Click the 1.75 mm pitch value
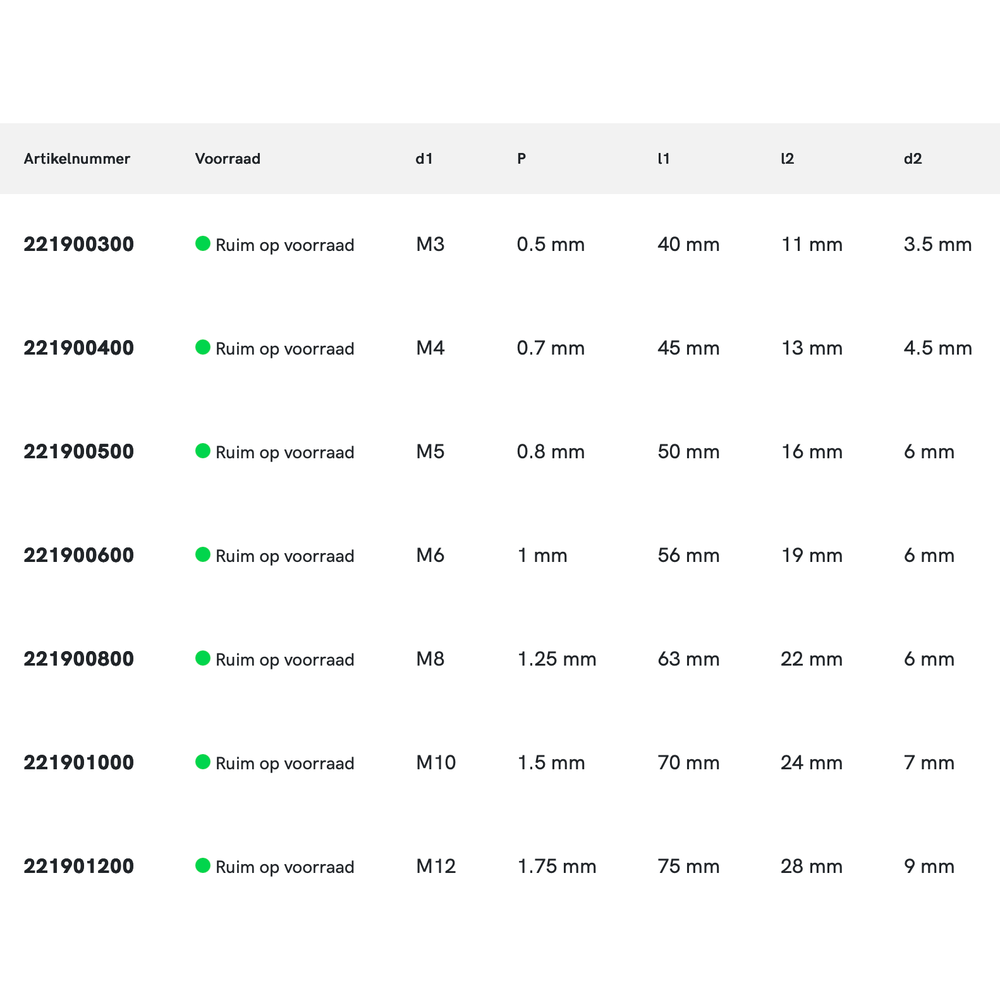Image resolution: width=1000 pixels, height=1000 pixels. click(x=556, y=866)
